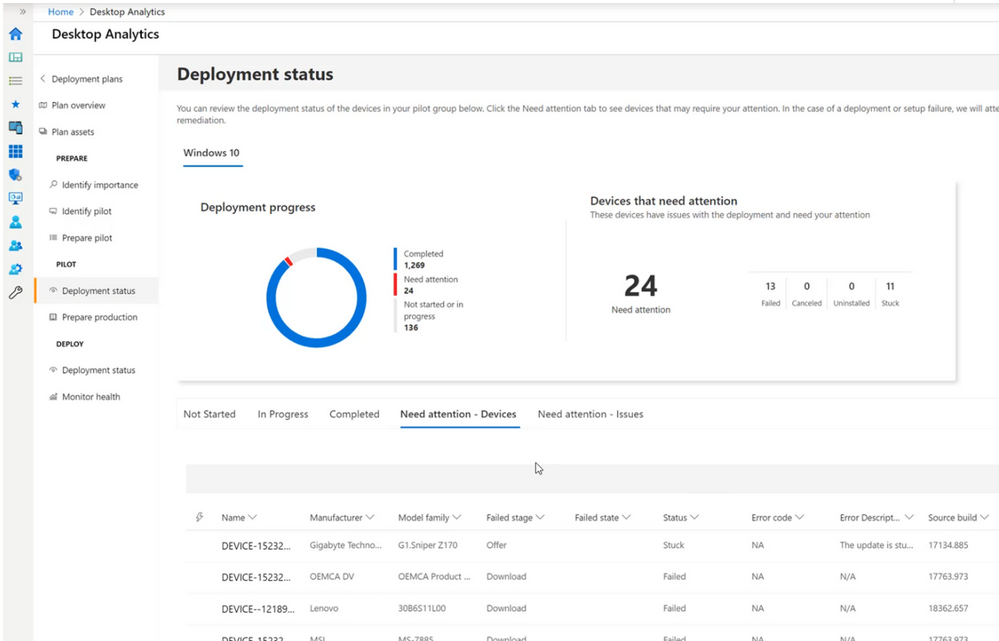Open the All resources grid icon
999x641 pixels.
[13, 151]
